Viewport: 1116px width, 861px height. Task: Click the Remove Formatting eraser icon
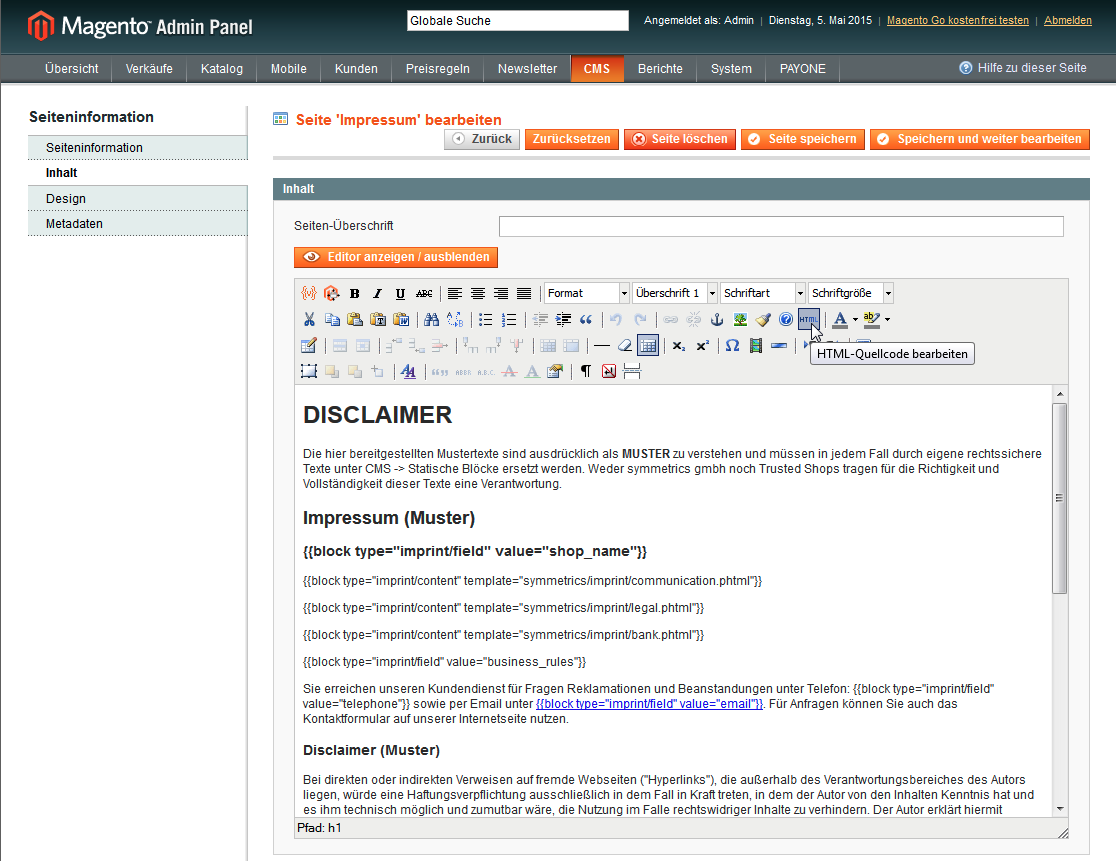click(624, 346)
